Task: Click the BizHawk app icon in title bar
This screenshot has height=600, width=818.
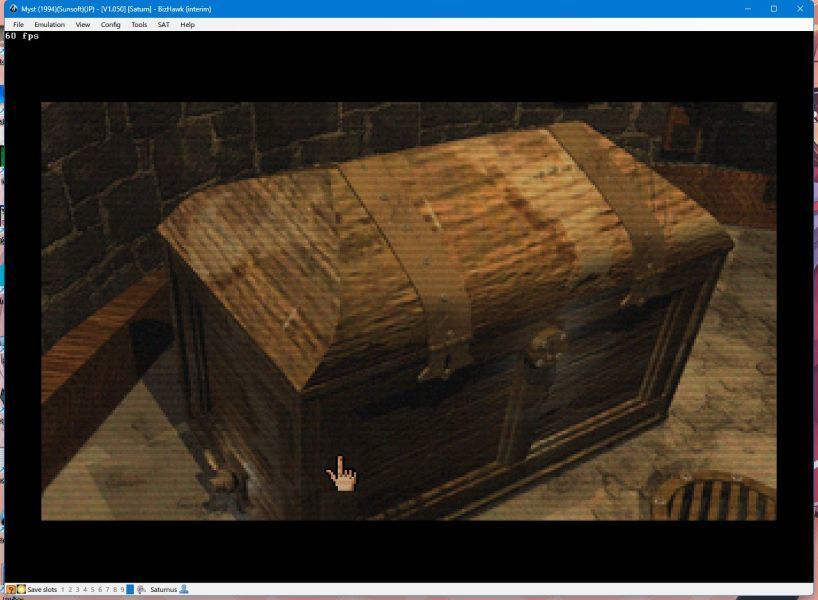Action: click(x=14, y=9)
